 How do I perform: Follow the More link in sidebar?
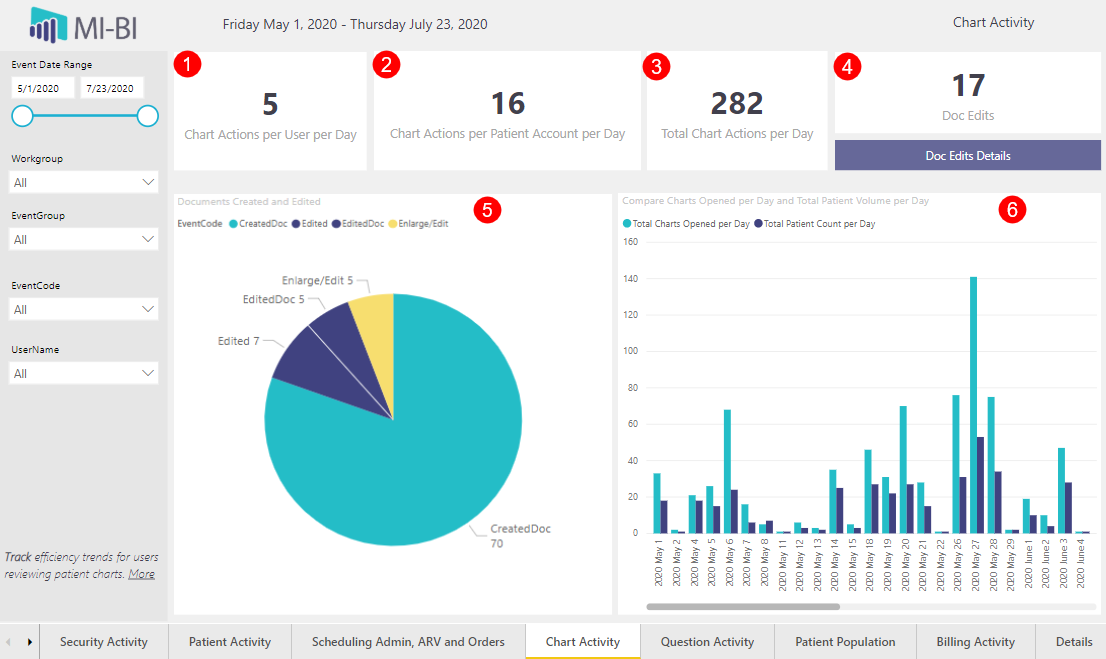[141, 574]
